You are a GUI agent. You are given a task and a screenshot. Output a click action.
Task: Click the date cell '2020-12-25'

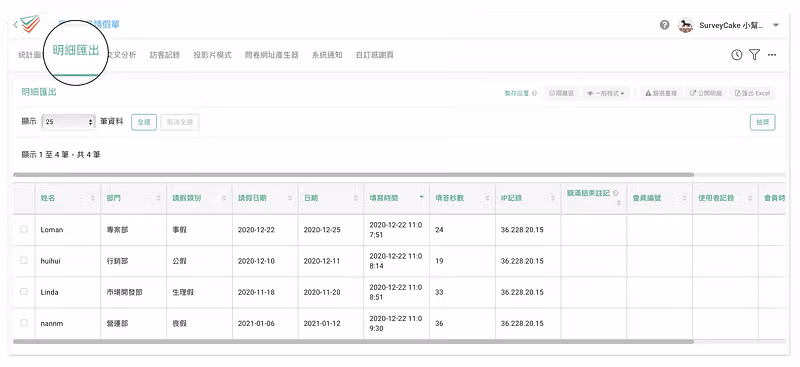tap(322, 230)
